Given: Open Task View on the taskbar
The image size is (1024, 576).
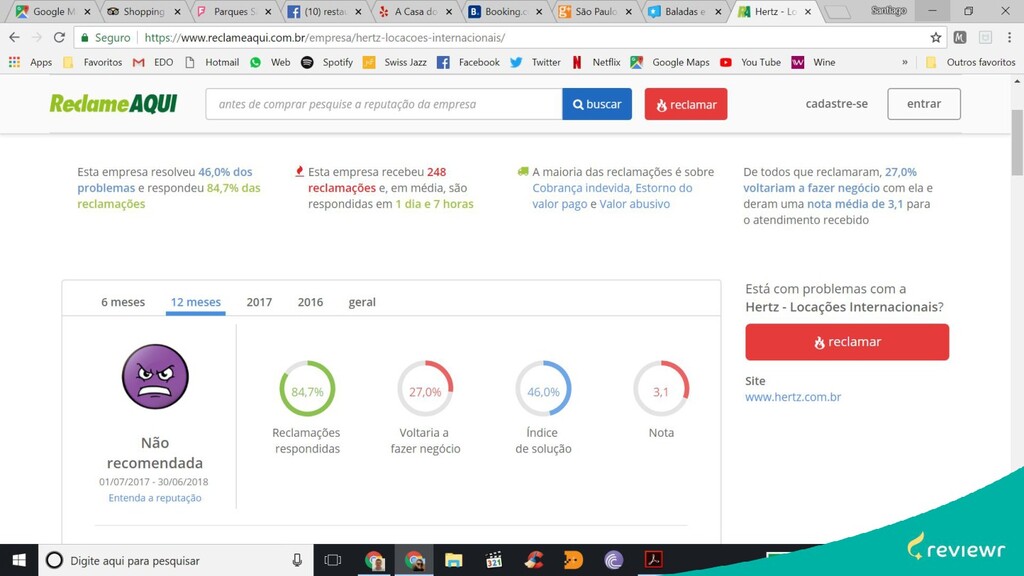Looking at the screenshot, I should (x=333, y=560).
